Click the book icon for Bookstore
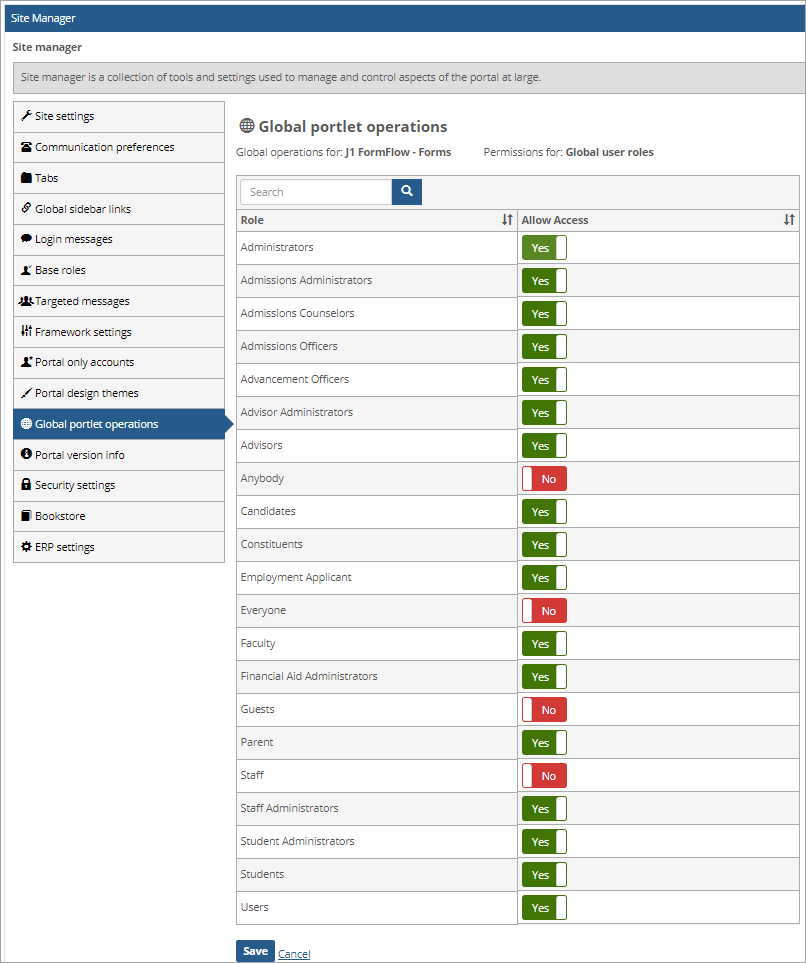The image size is (806, 963). (26, 516)
